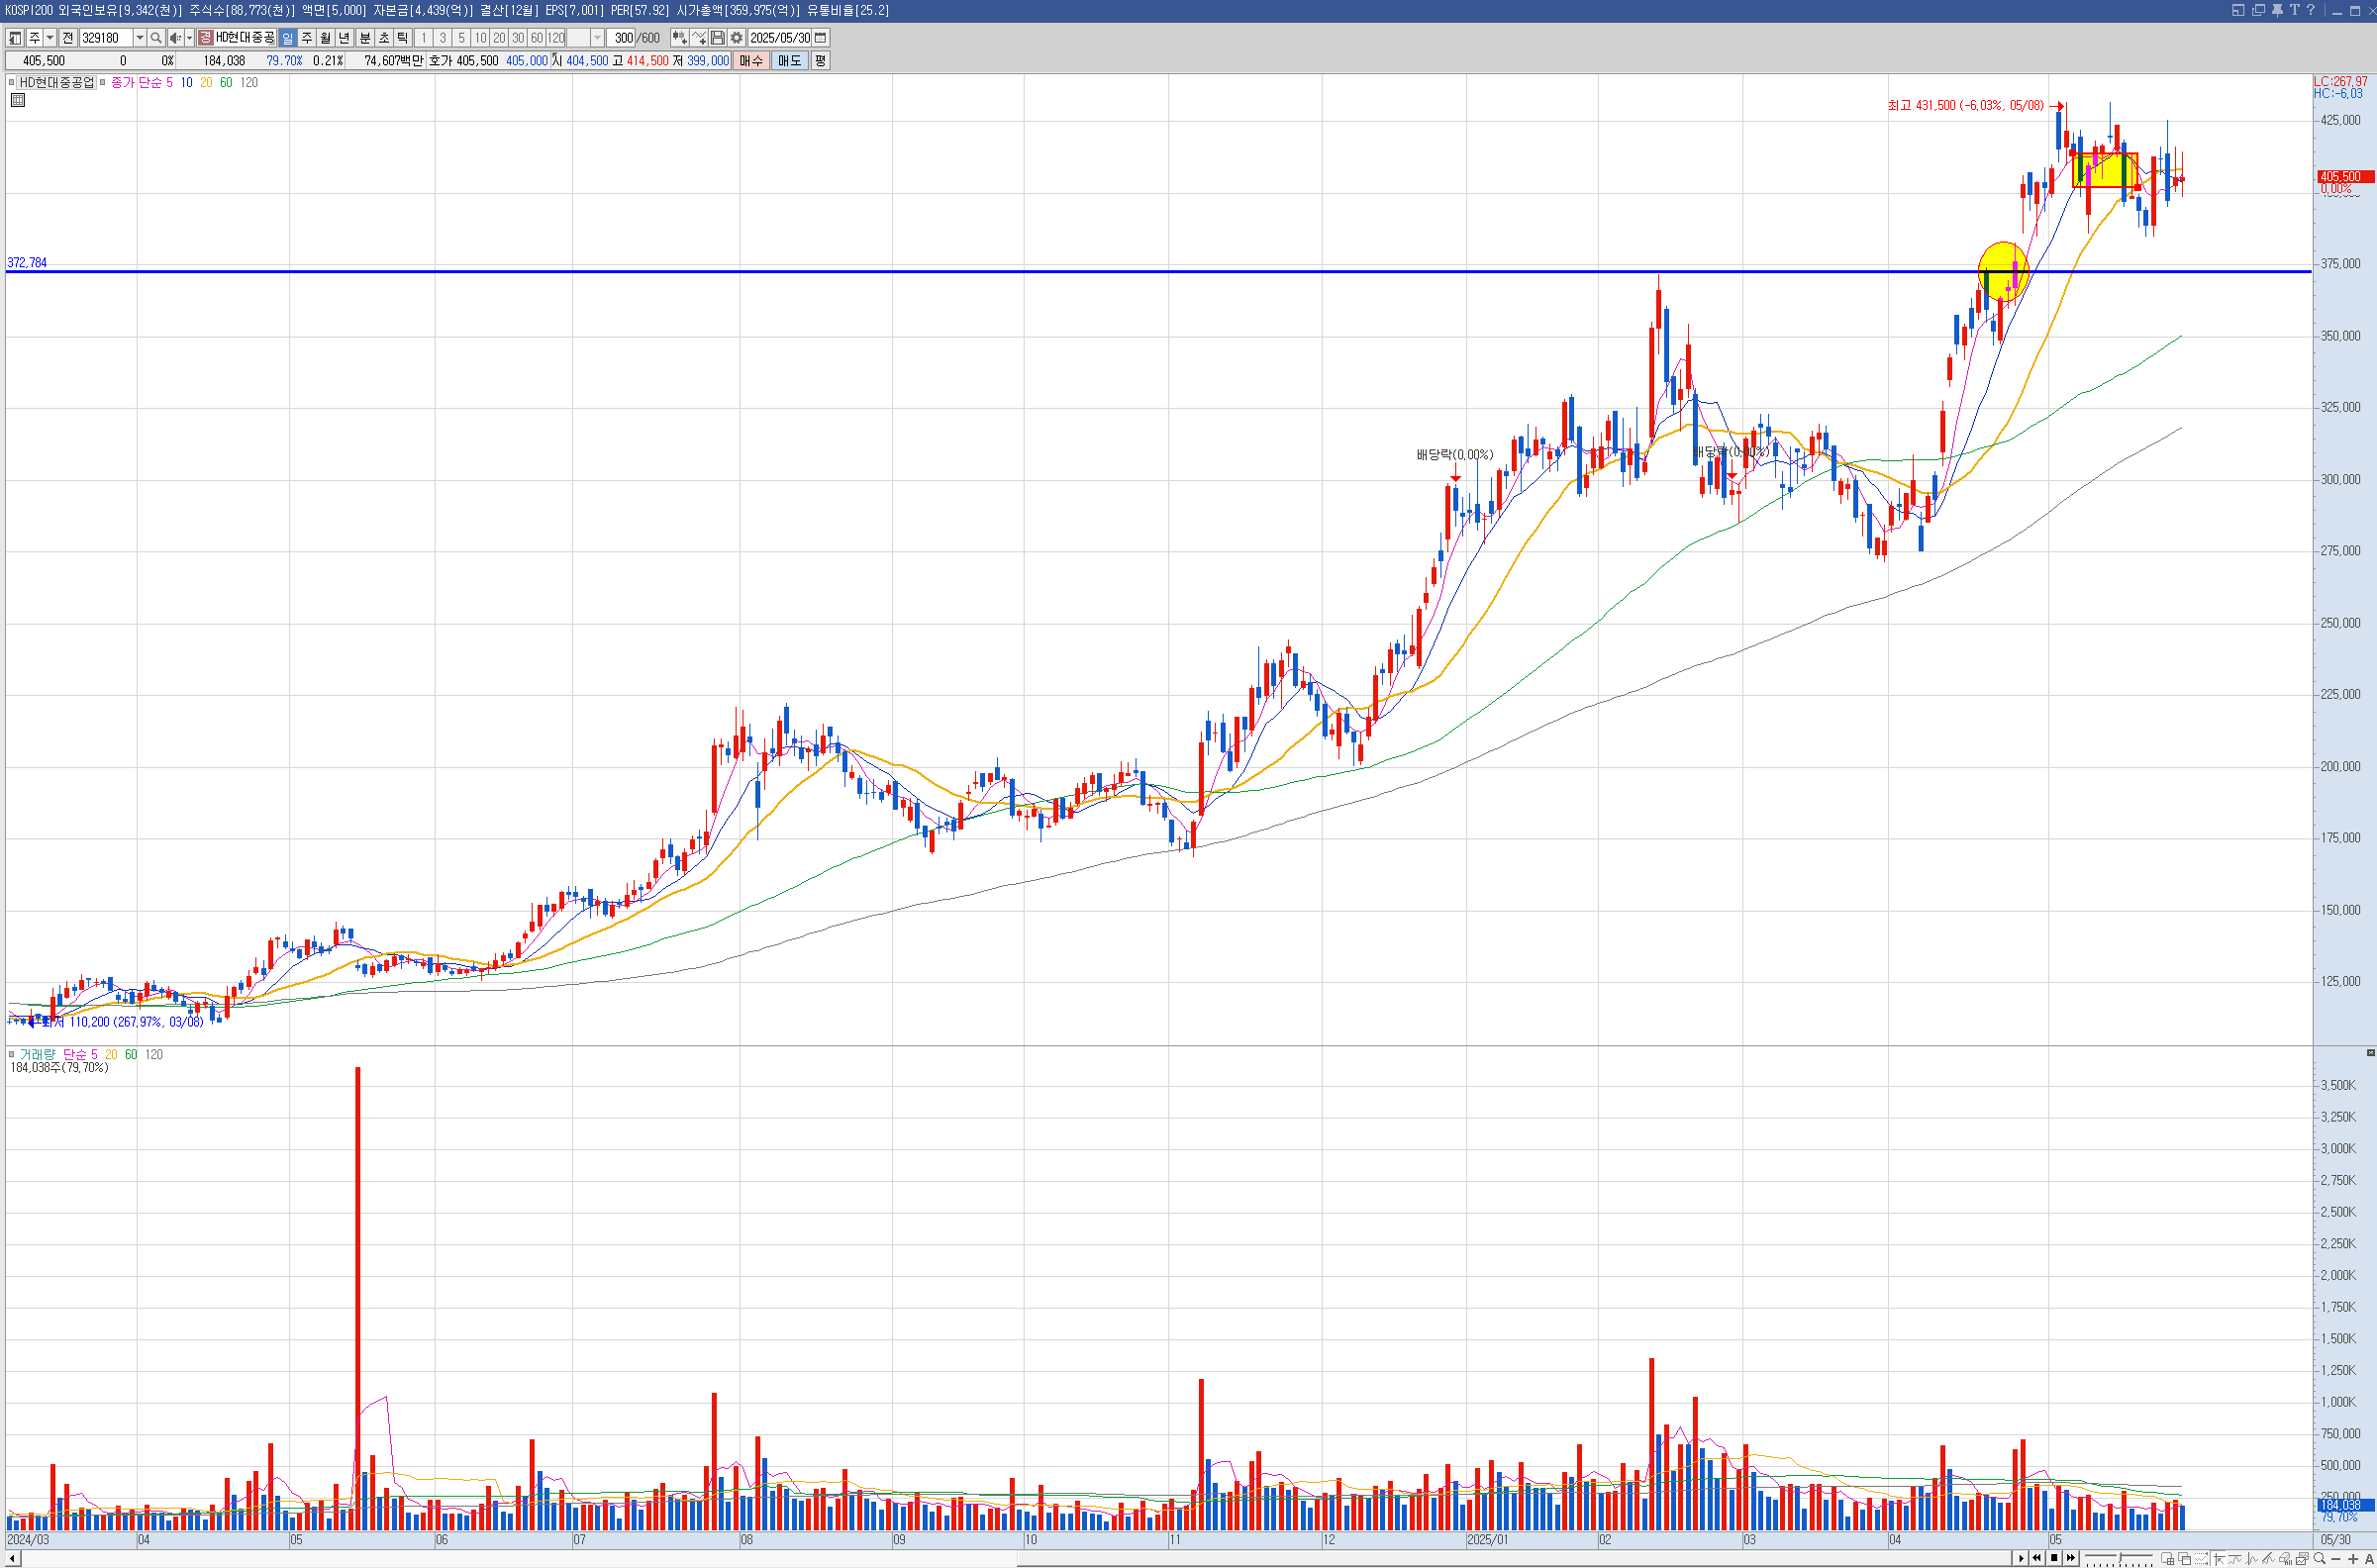Click the stock search magnifier icon
2377x1568 pixels.
point(156,38)
